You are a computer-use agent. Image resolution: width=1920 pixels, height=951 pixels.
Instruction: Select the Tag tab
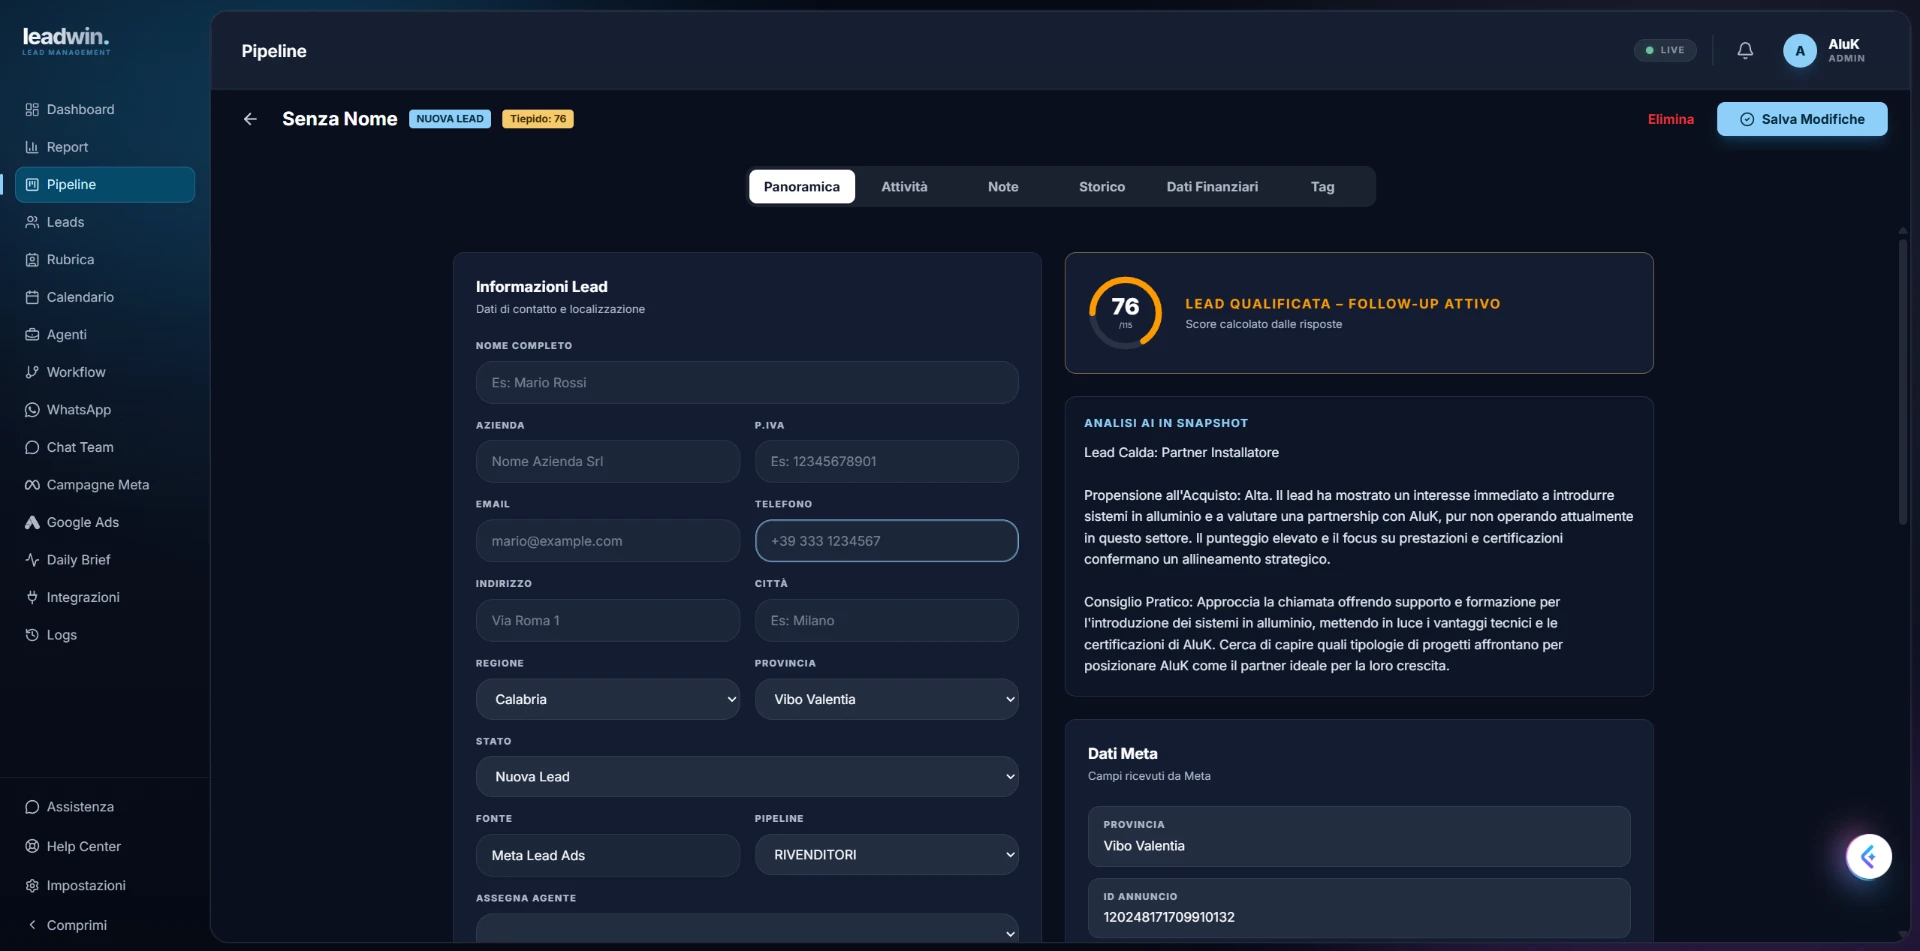point(1322,187)
